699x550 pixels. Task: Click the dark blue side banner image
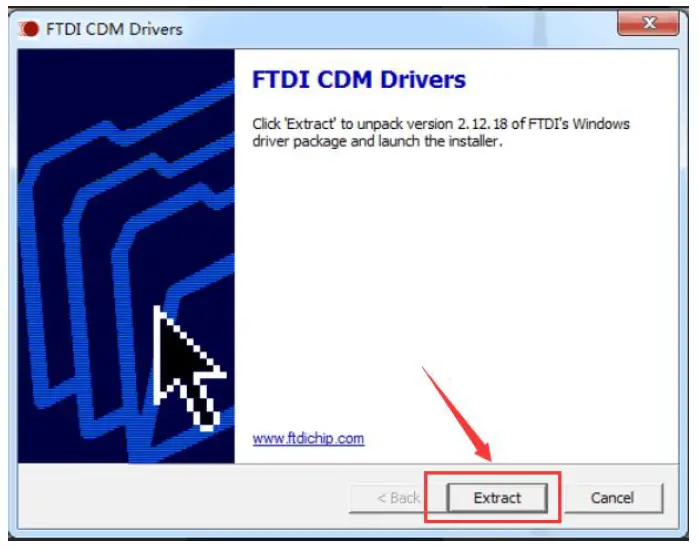[x=126, y=256]
